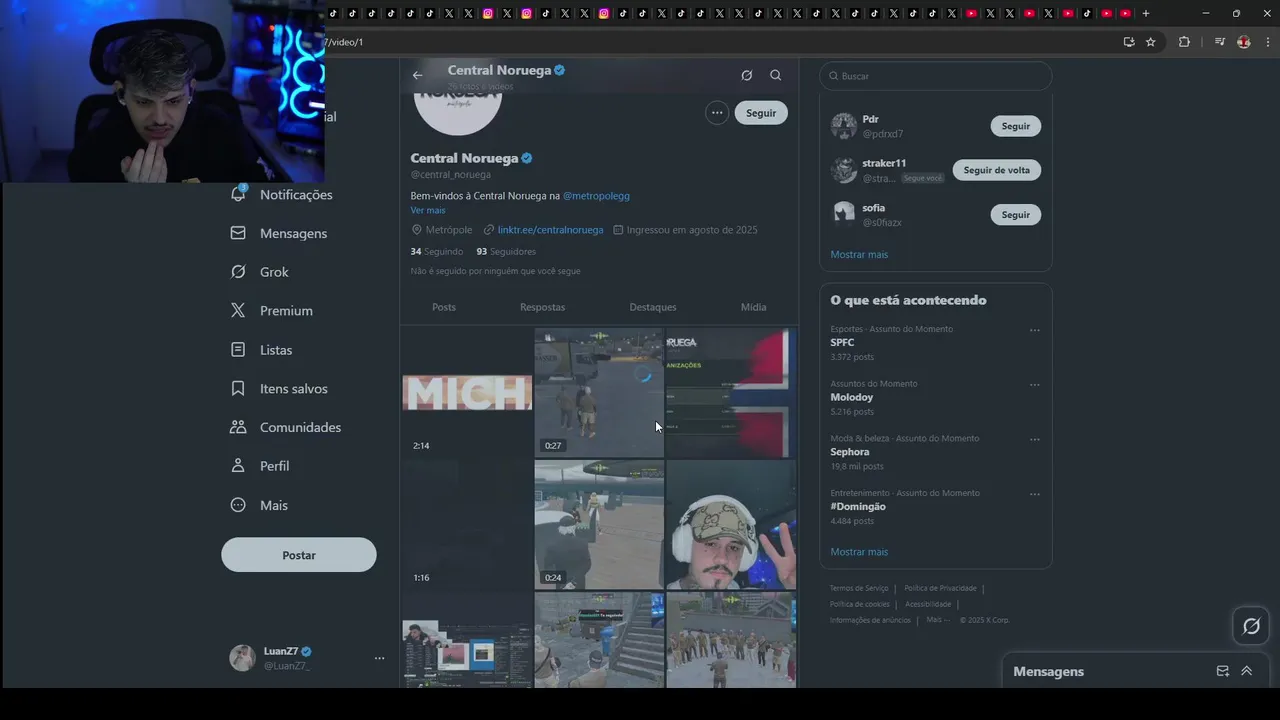This screenshot has height=720, width=1280.
Task: Click the floating Grok button at bottom right
Action: pyautogui.click(x=1251, y=626)
